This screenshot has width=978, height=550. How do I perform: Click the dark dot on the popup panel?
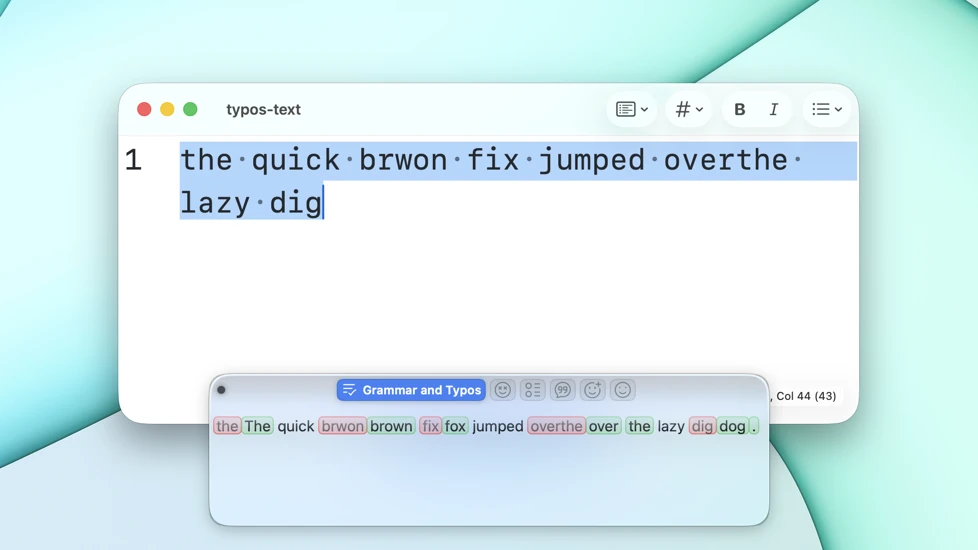pyautogui.click(x=221, y=390)
